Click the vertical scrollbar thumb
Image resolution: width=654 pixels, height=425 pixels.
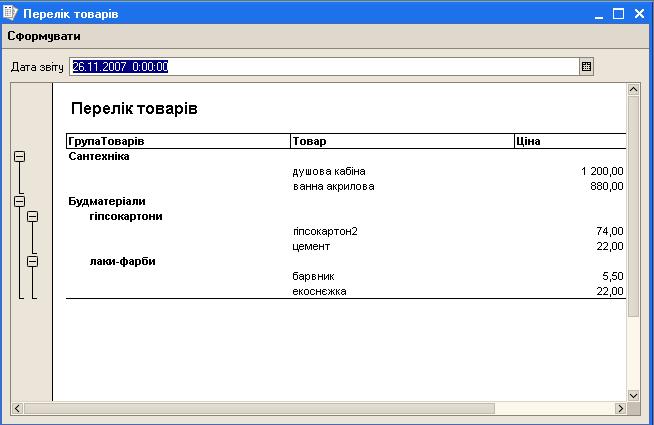(633, 206)
